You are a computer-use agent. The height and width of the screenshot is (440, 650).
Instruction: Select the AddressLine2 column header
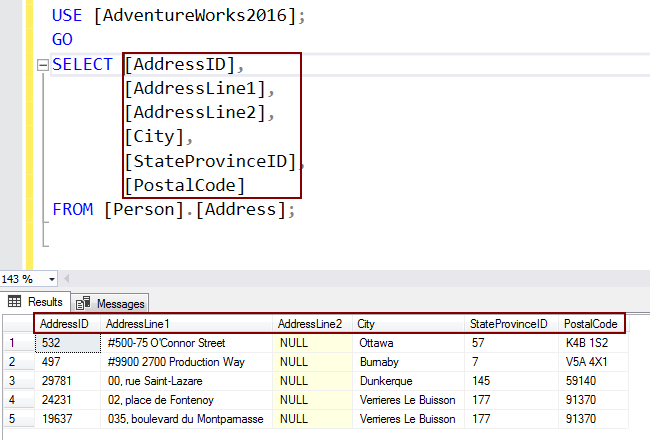click(x=309, y=324)
